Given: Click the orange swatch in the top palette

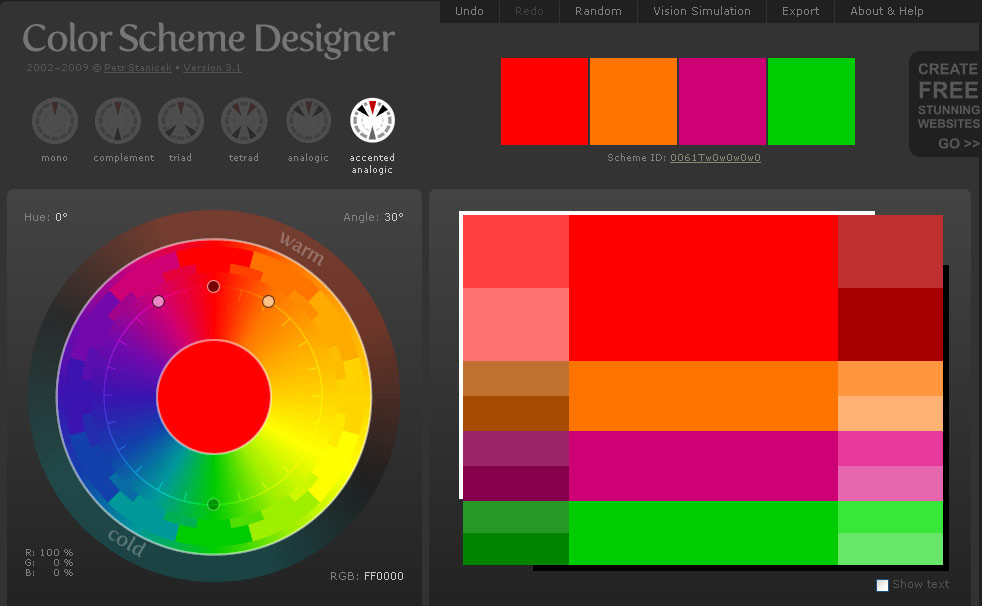Looking at the screenshot, I should [x=633, y=100].
